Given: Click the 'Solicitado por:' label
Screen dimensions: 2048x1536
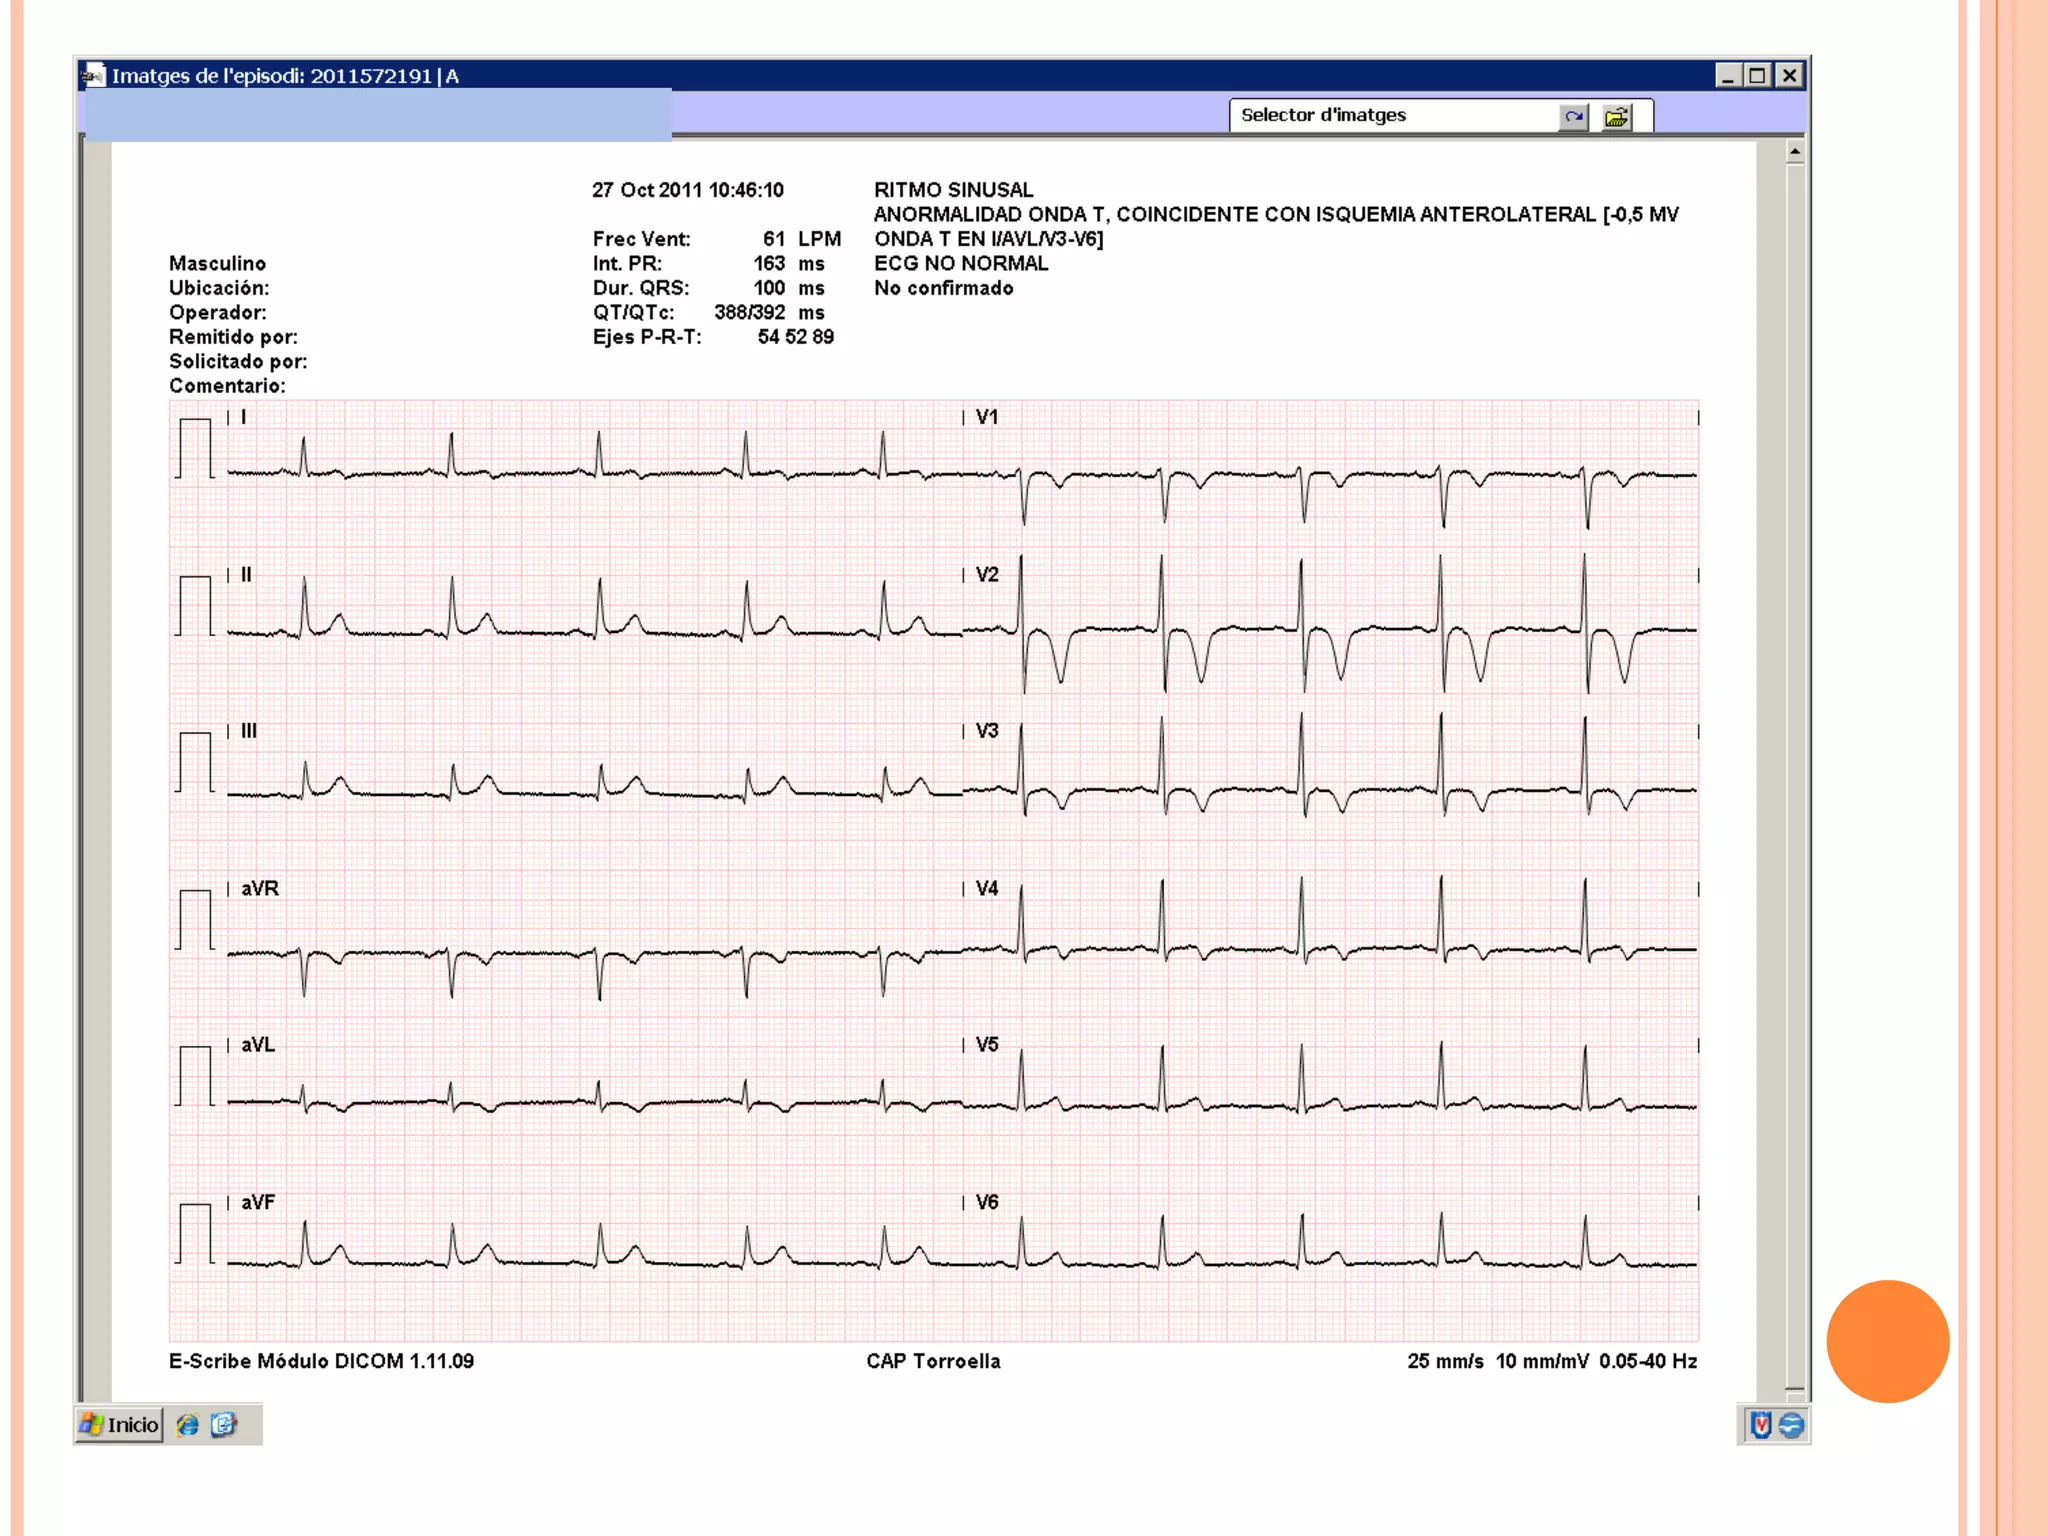Looking at the screenshot, I should (x=238, y=362).
